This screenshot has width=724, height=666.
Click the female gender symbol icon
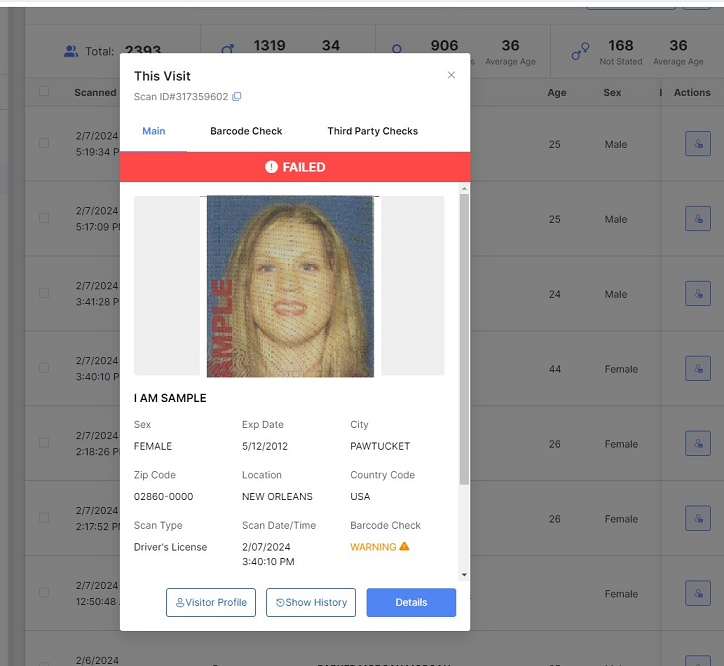[x=397, y=48]
